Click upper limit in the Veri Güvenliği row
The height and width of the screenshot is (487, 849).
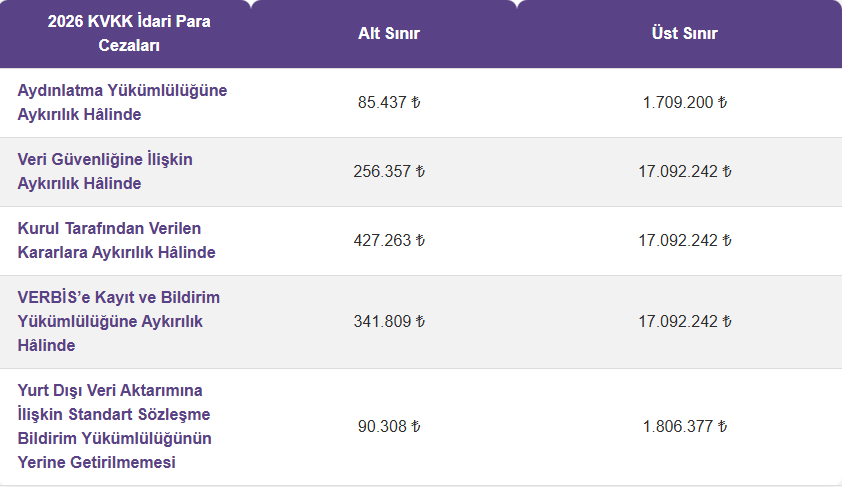tap(684, 172)
